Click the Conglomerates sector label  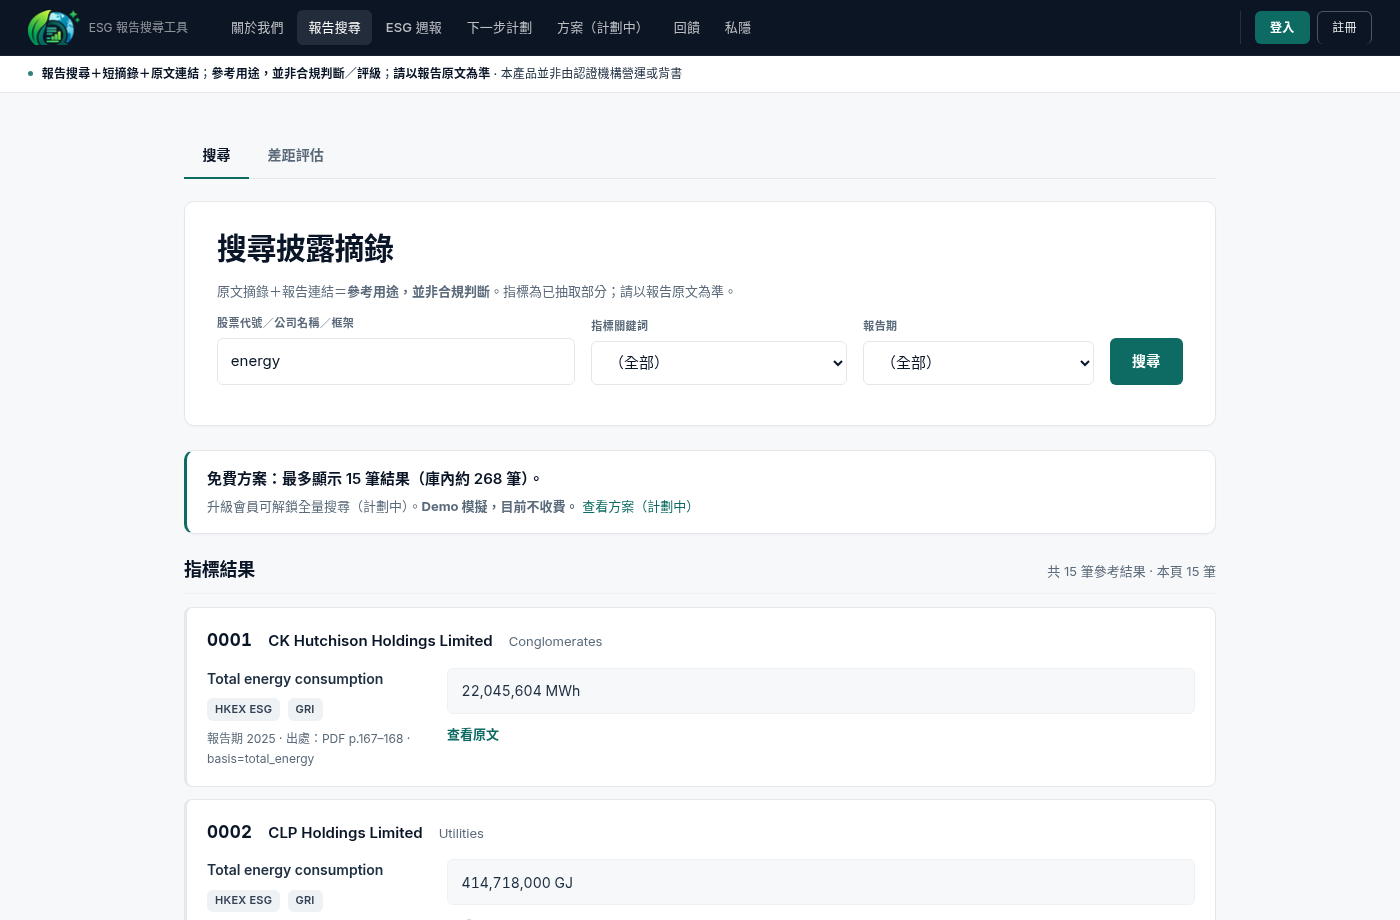pyautogui.click(x=555, y=642)
